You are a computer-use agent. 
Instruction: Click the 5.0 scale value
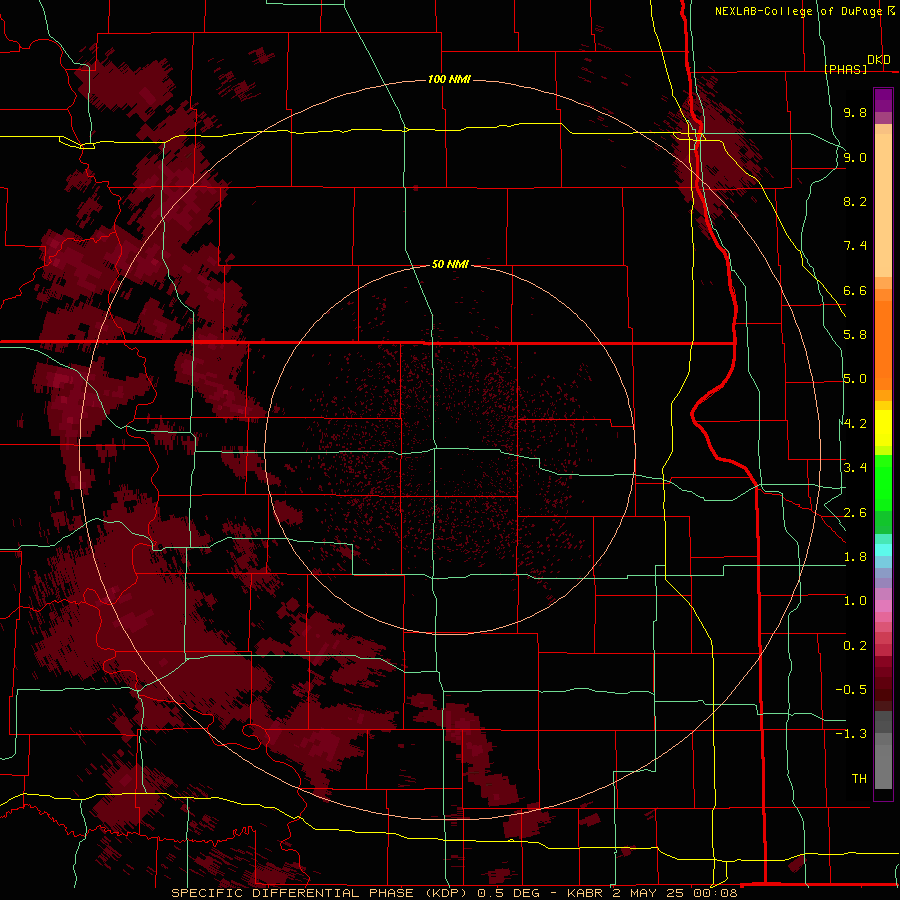pyautogui.click(x=855, y=379)
